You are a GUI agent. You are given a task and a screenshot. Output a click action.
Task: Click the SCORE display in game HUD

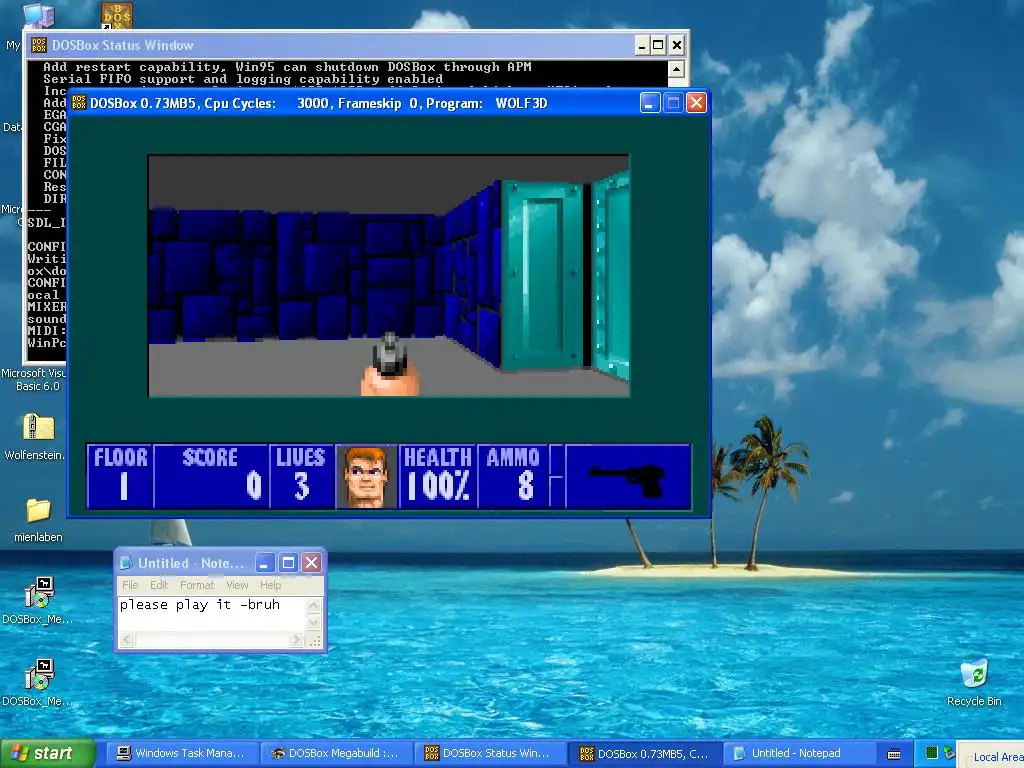(212, 475)
